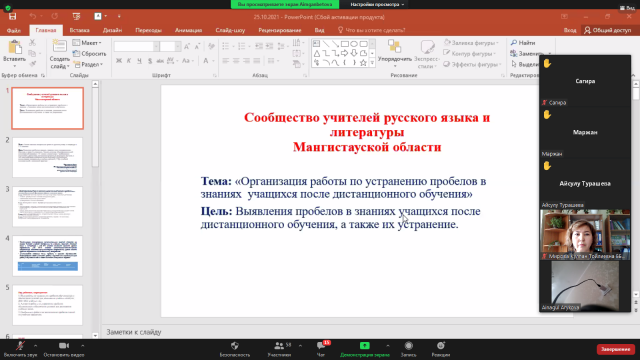Switch to the Transitions (Переходы) tab

149,30
